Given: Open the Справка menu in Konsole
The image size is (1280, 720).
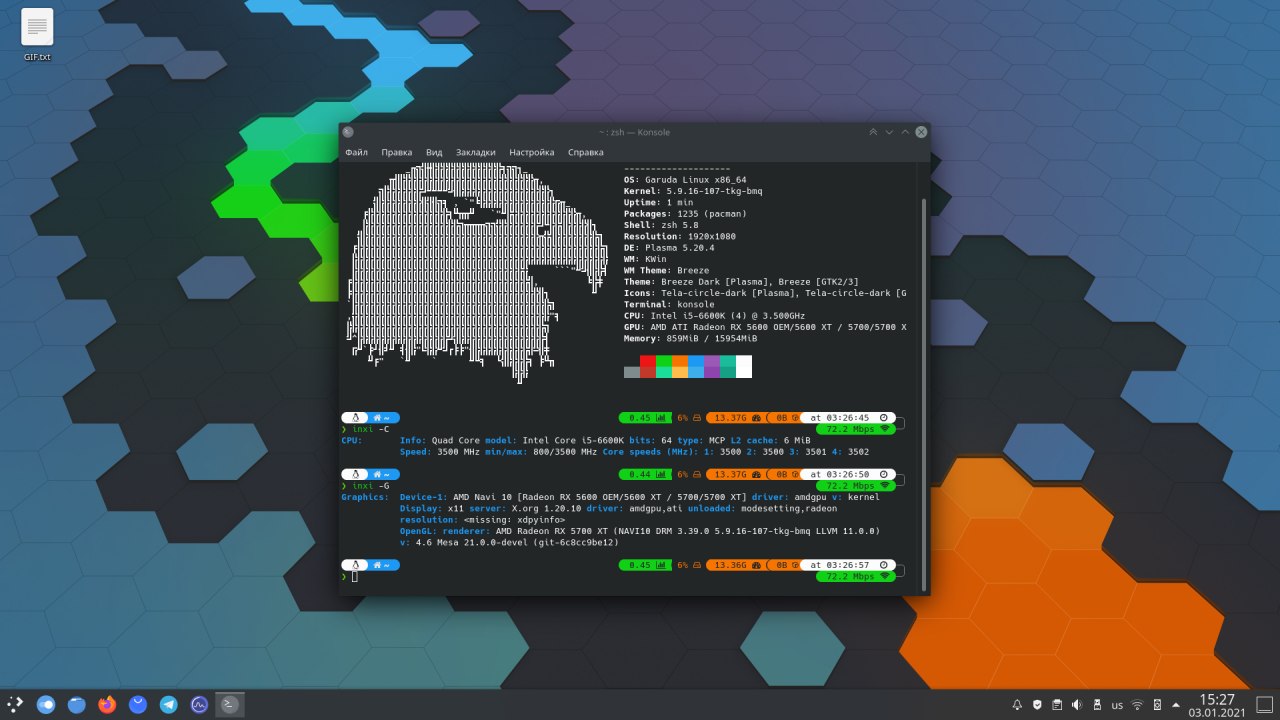Looking at the screenshot, I should [586, 152].
